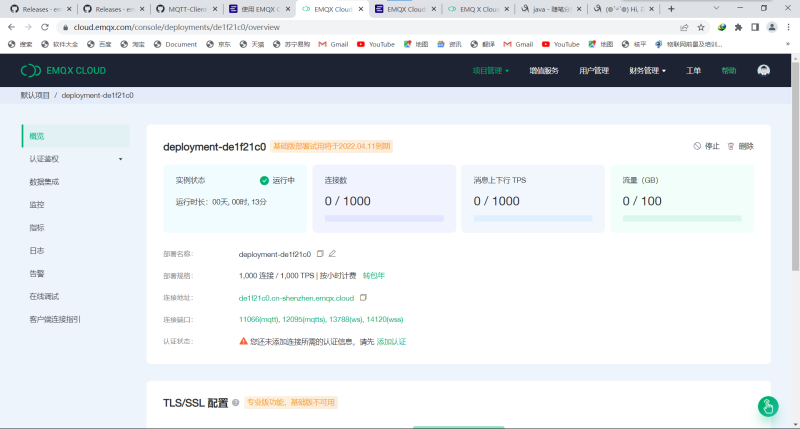Bookmark this page with the star icon

701,27
